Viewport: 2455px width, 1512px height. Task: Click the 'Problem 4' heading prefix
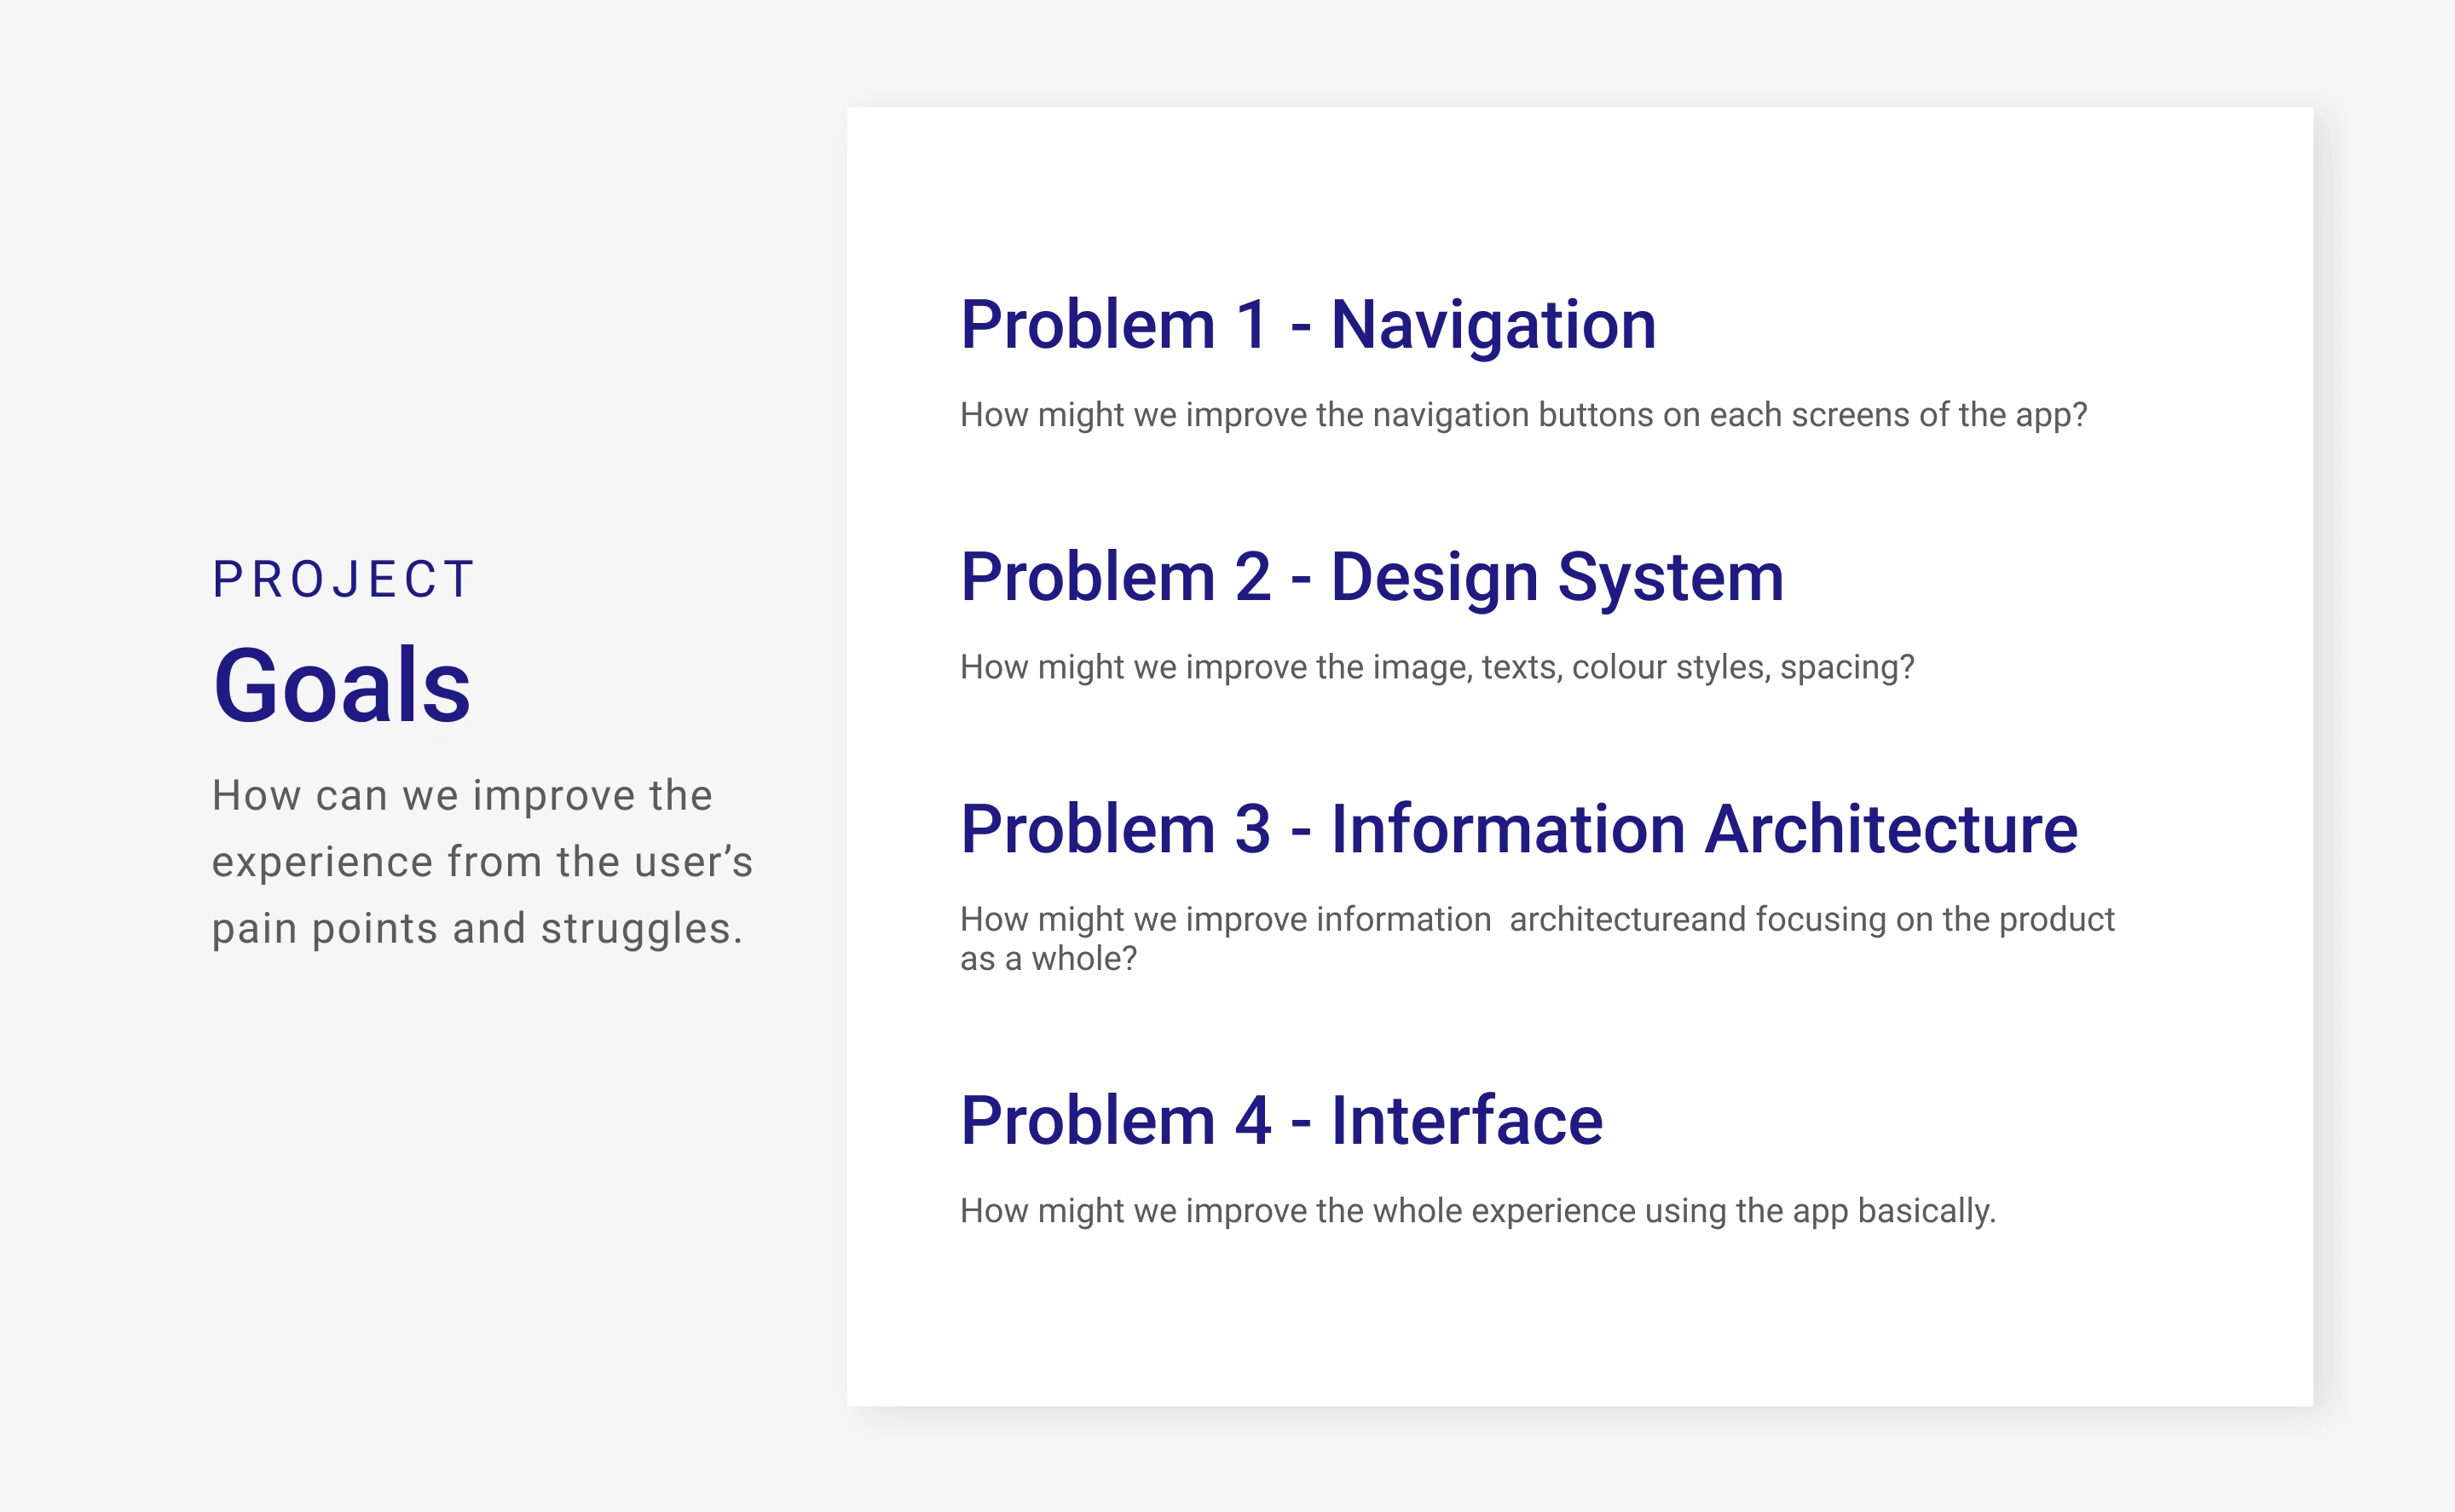point(1114,1120)
